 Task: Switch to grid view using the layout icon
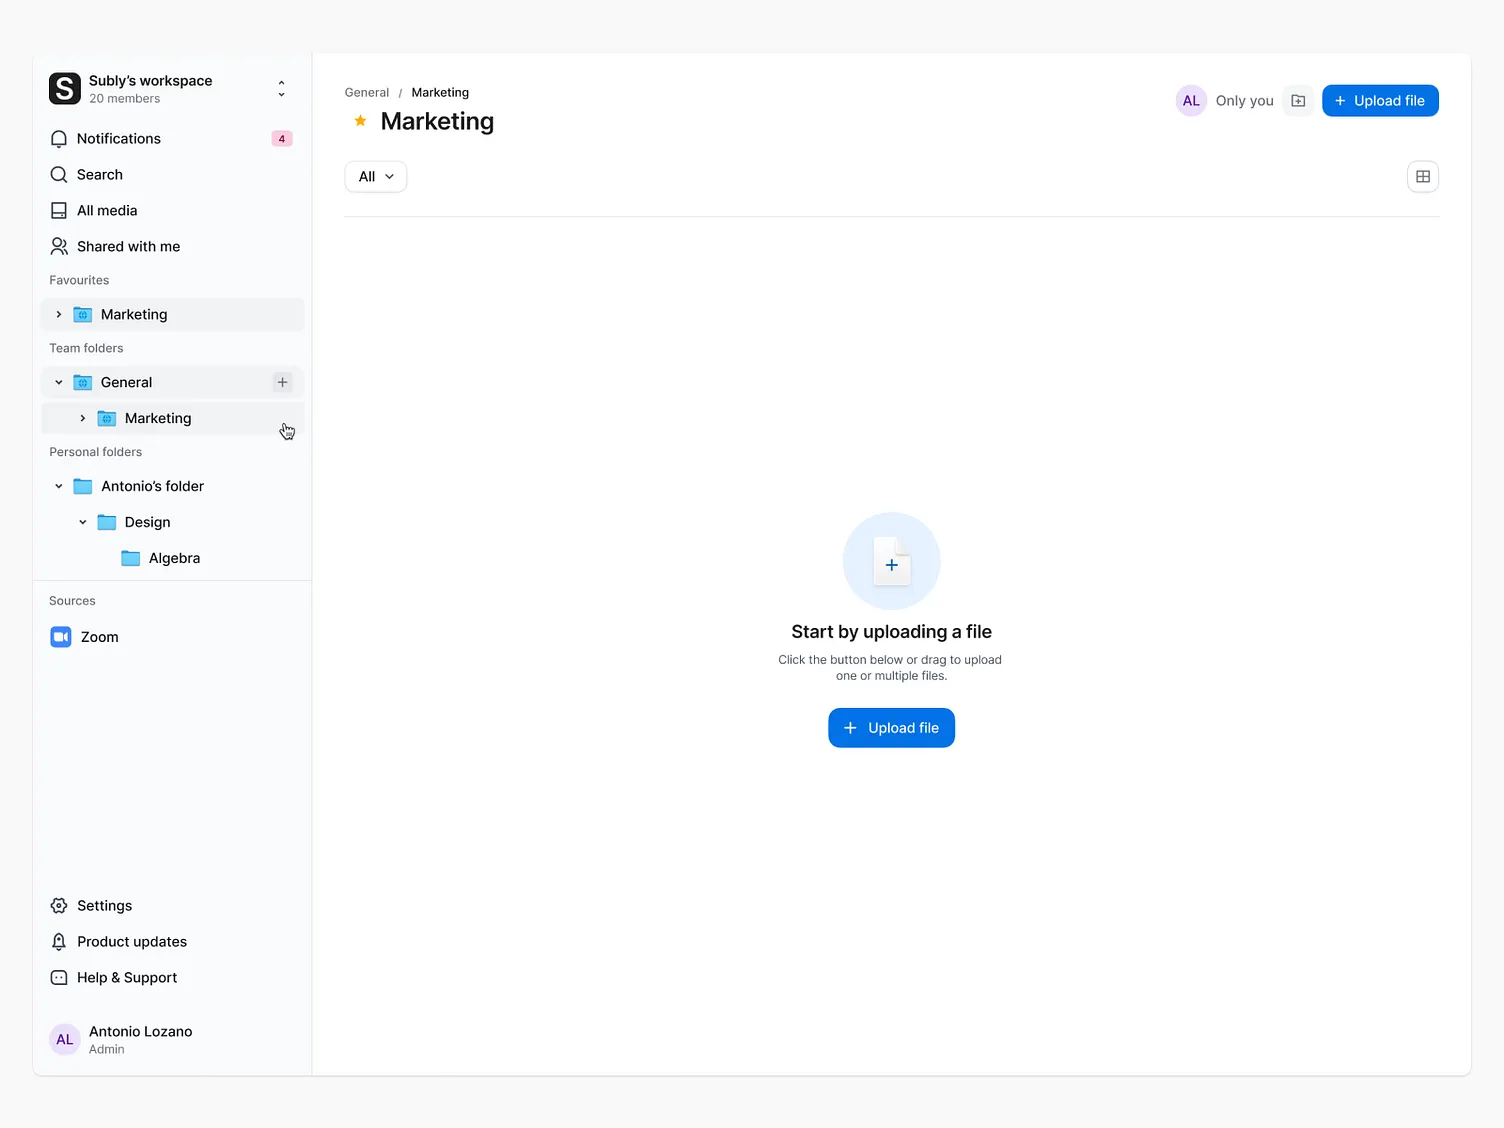click(1422, 176)
